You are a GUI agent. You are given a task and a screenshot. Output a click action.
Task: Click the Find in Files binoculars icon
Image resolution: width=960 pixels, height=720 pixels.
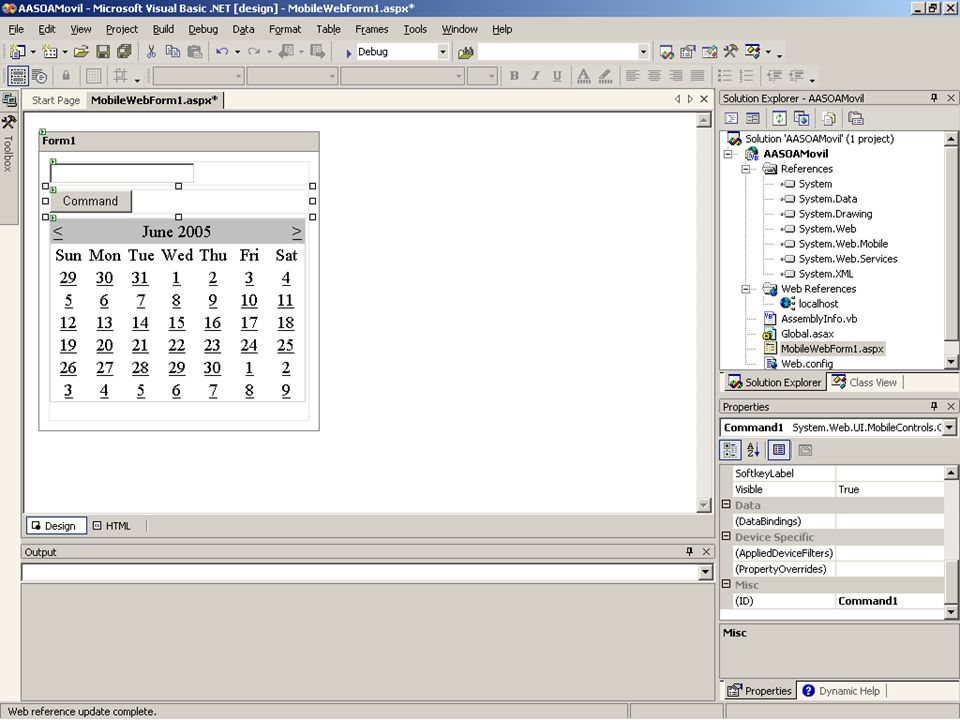466,53
